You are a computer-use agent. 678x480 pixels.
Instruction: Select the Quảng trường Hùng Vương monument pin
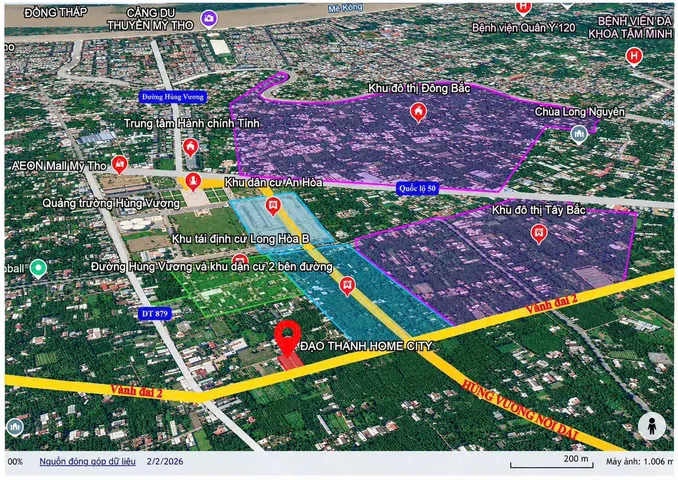193,181
